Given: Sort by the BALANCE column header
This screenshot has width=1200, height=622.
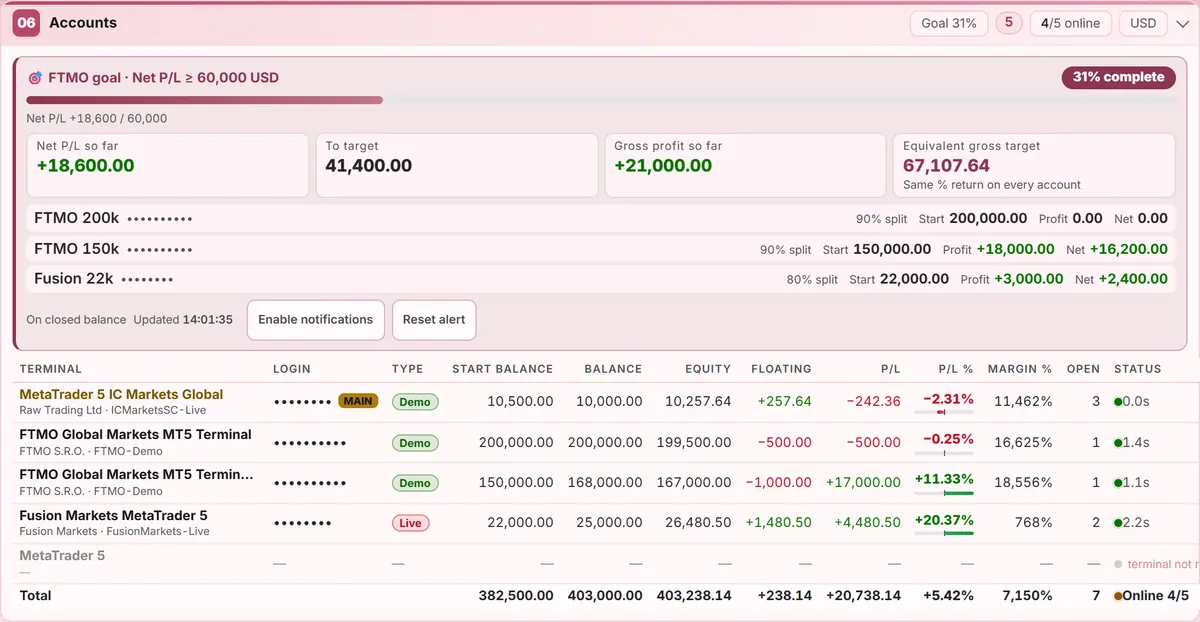Looking at the screenshot, I should click(x=613, y=369).
